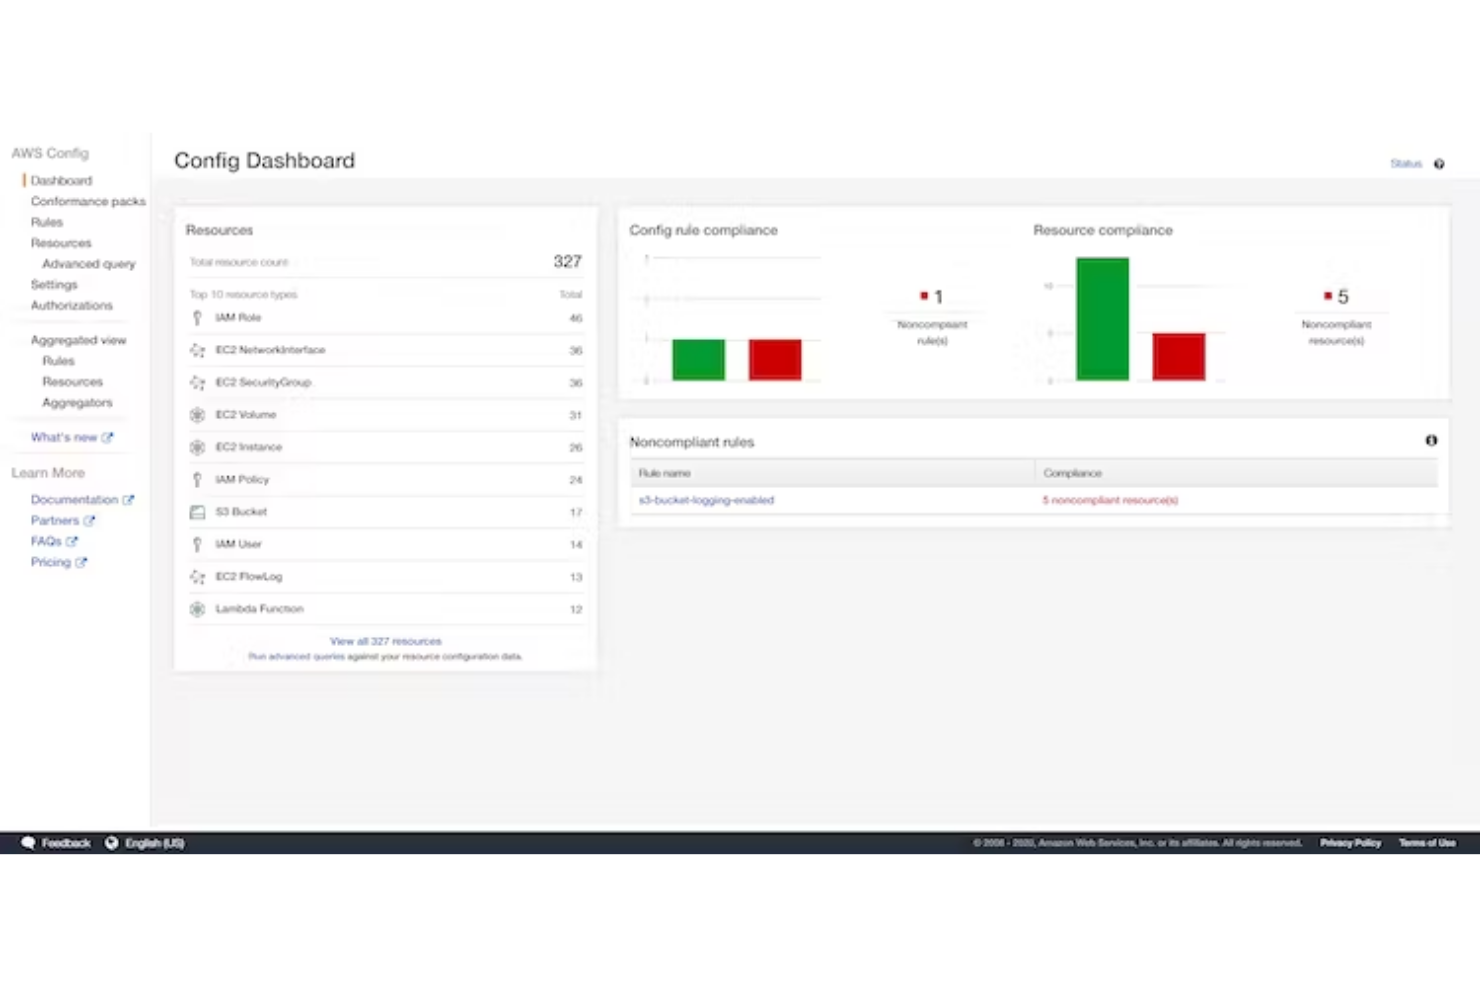The width and height of the screenshot is (1480, 987).
Task: Click the 5 noncompliant resource(s) link
Action: tap(1110, 500)
